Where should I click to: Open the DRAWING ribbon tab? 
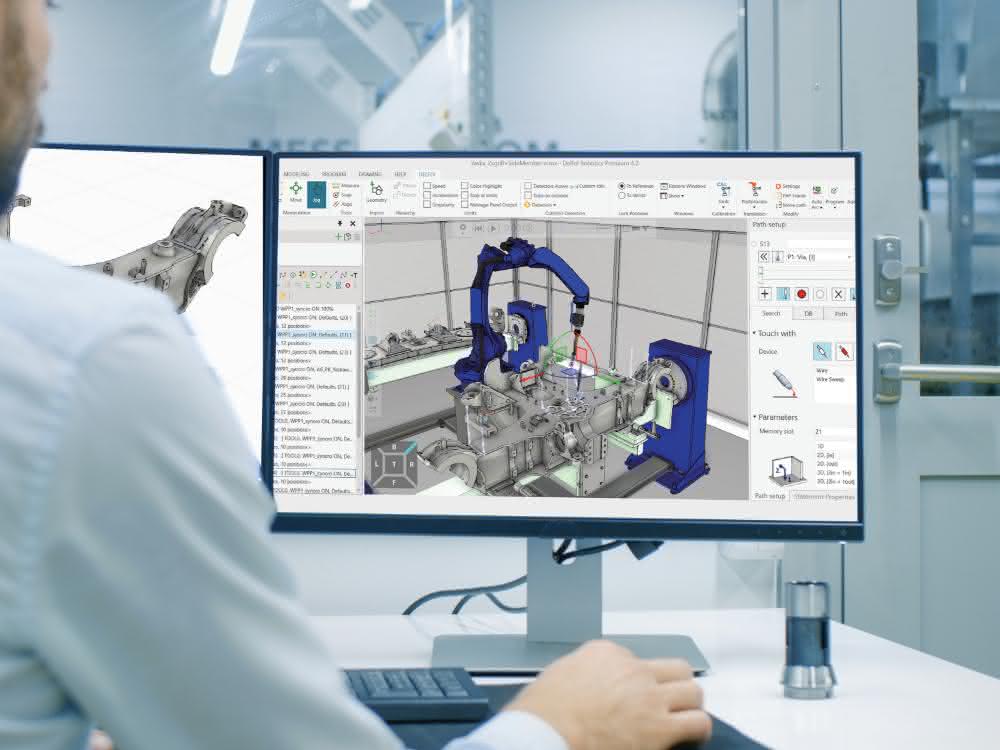370,174
